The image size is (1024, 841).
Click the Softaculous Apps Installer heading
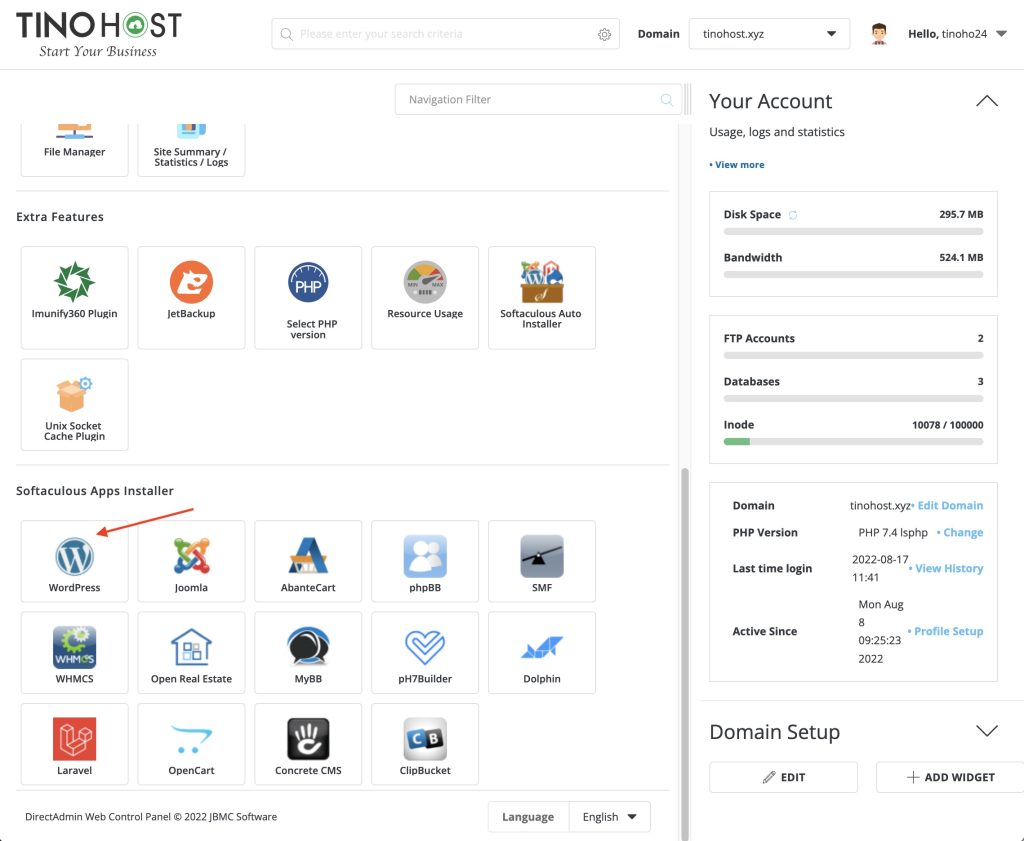pos(95,490)
